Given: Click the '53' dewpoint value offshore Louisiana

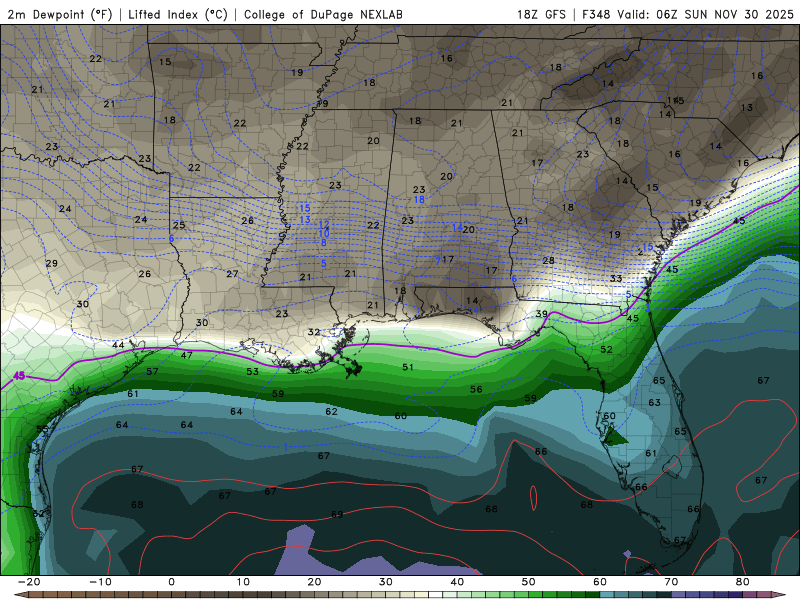Looking at the screenshot, I should tap(253, 371).
